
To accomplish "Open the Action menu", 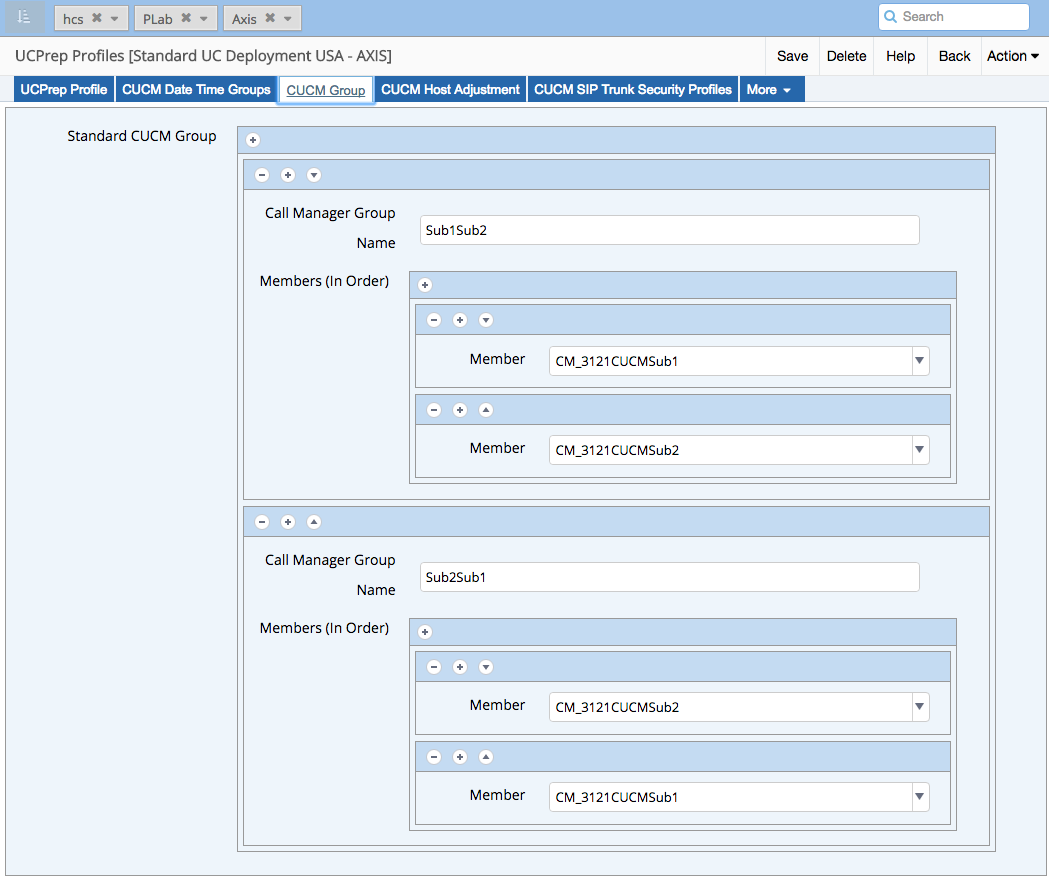I will pos(1012,56).
